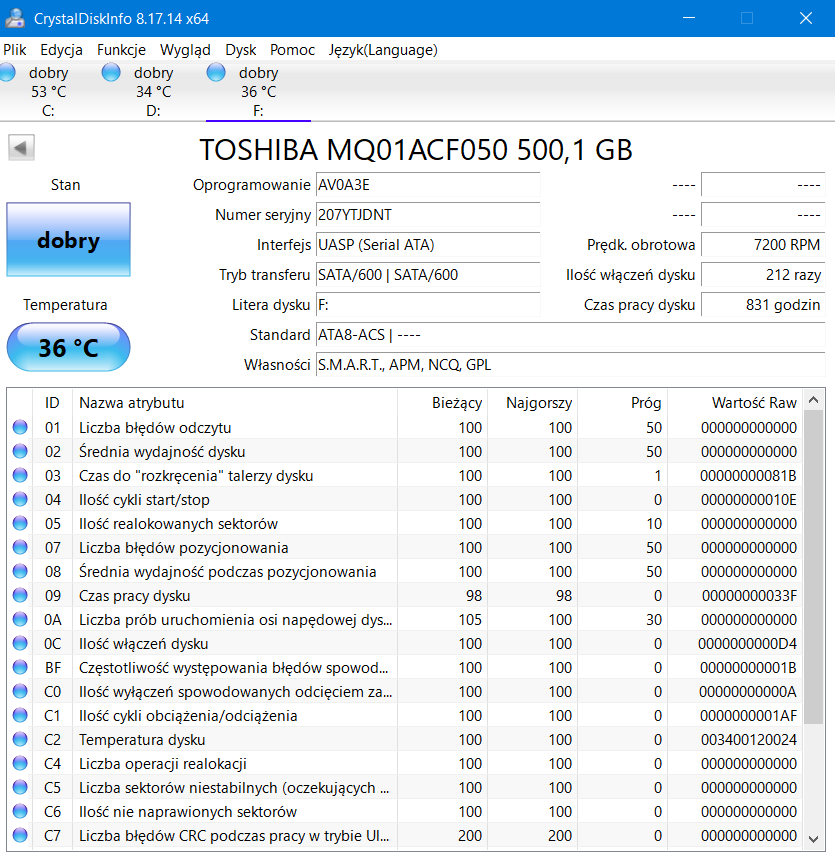This screenshot has height=861, width=835.
Task: Click raw value 0000000033F of Czas pracy dysku
Action: click(749, 596)
